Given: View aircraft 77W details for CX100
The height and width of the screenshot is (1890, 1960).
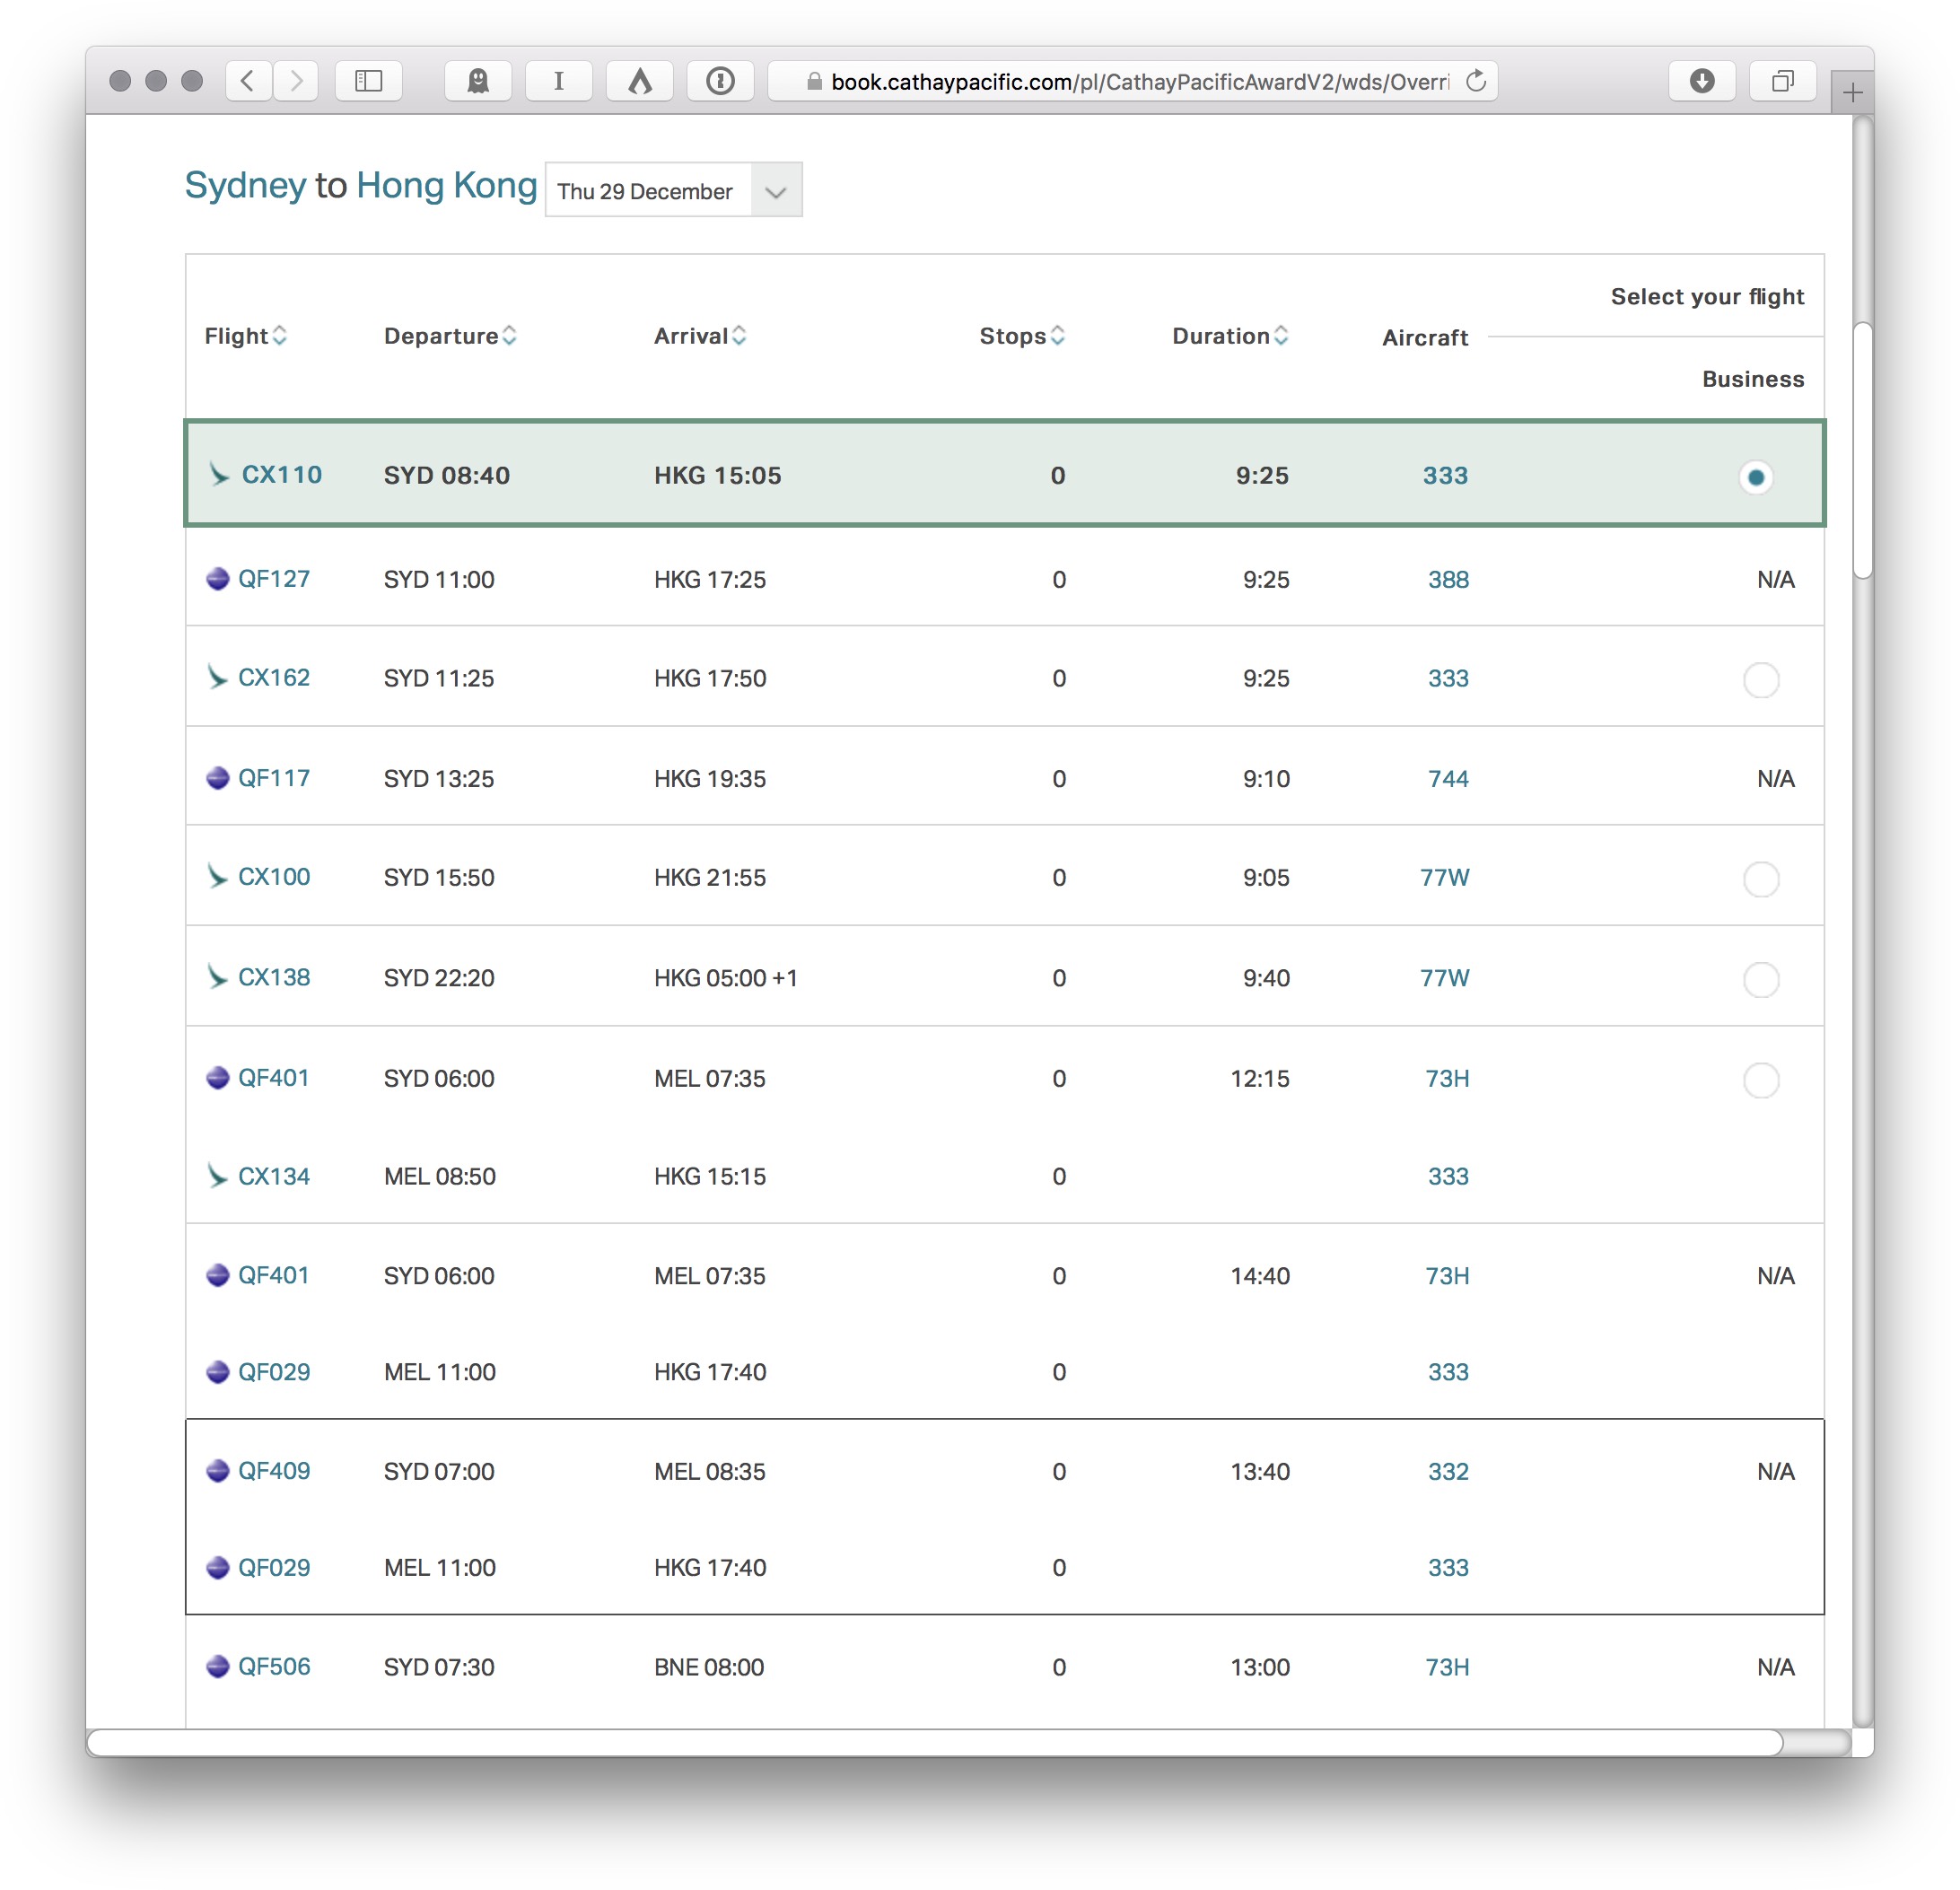Looking at the screenshot, I should (1445, 877).
